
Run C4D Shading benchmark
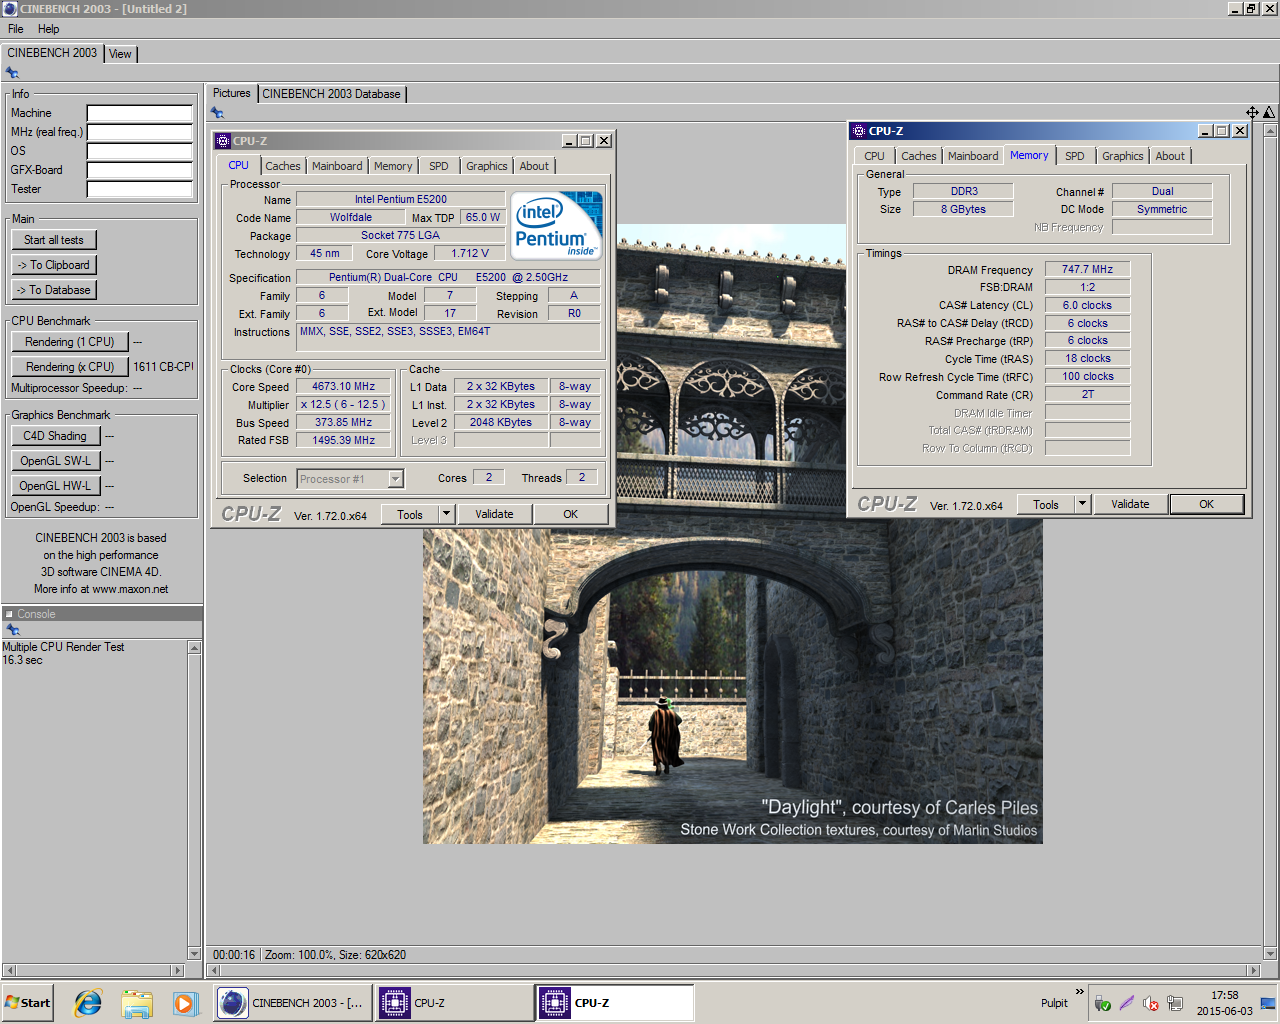pyautogui.click(x=55, y=436)
